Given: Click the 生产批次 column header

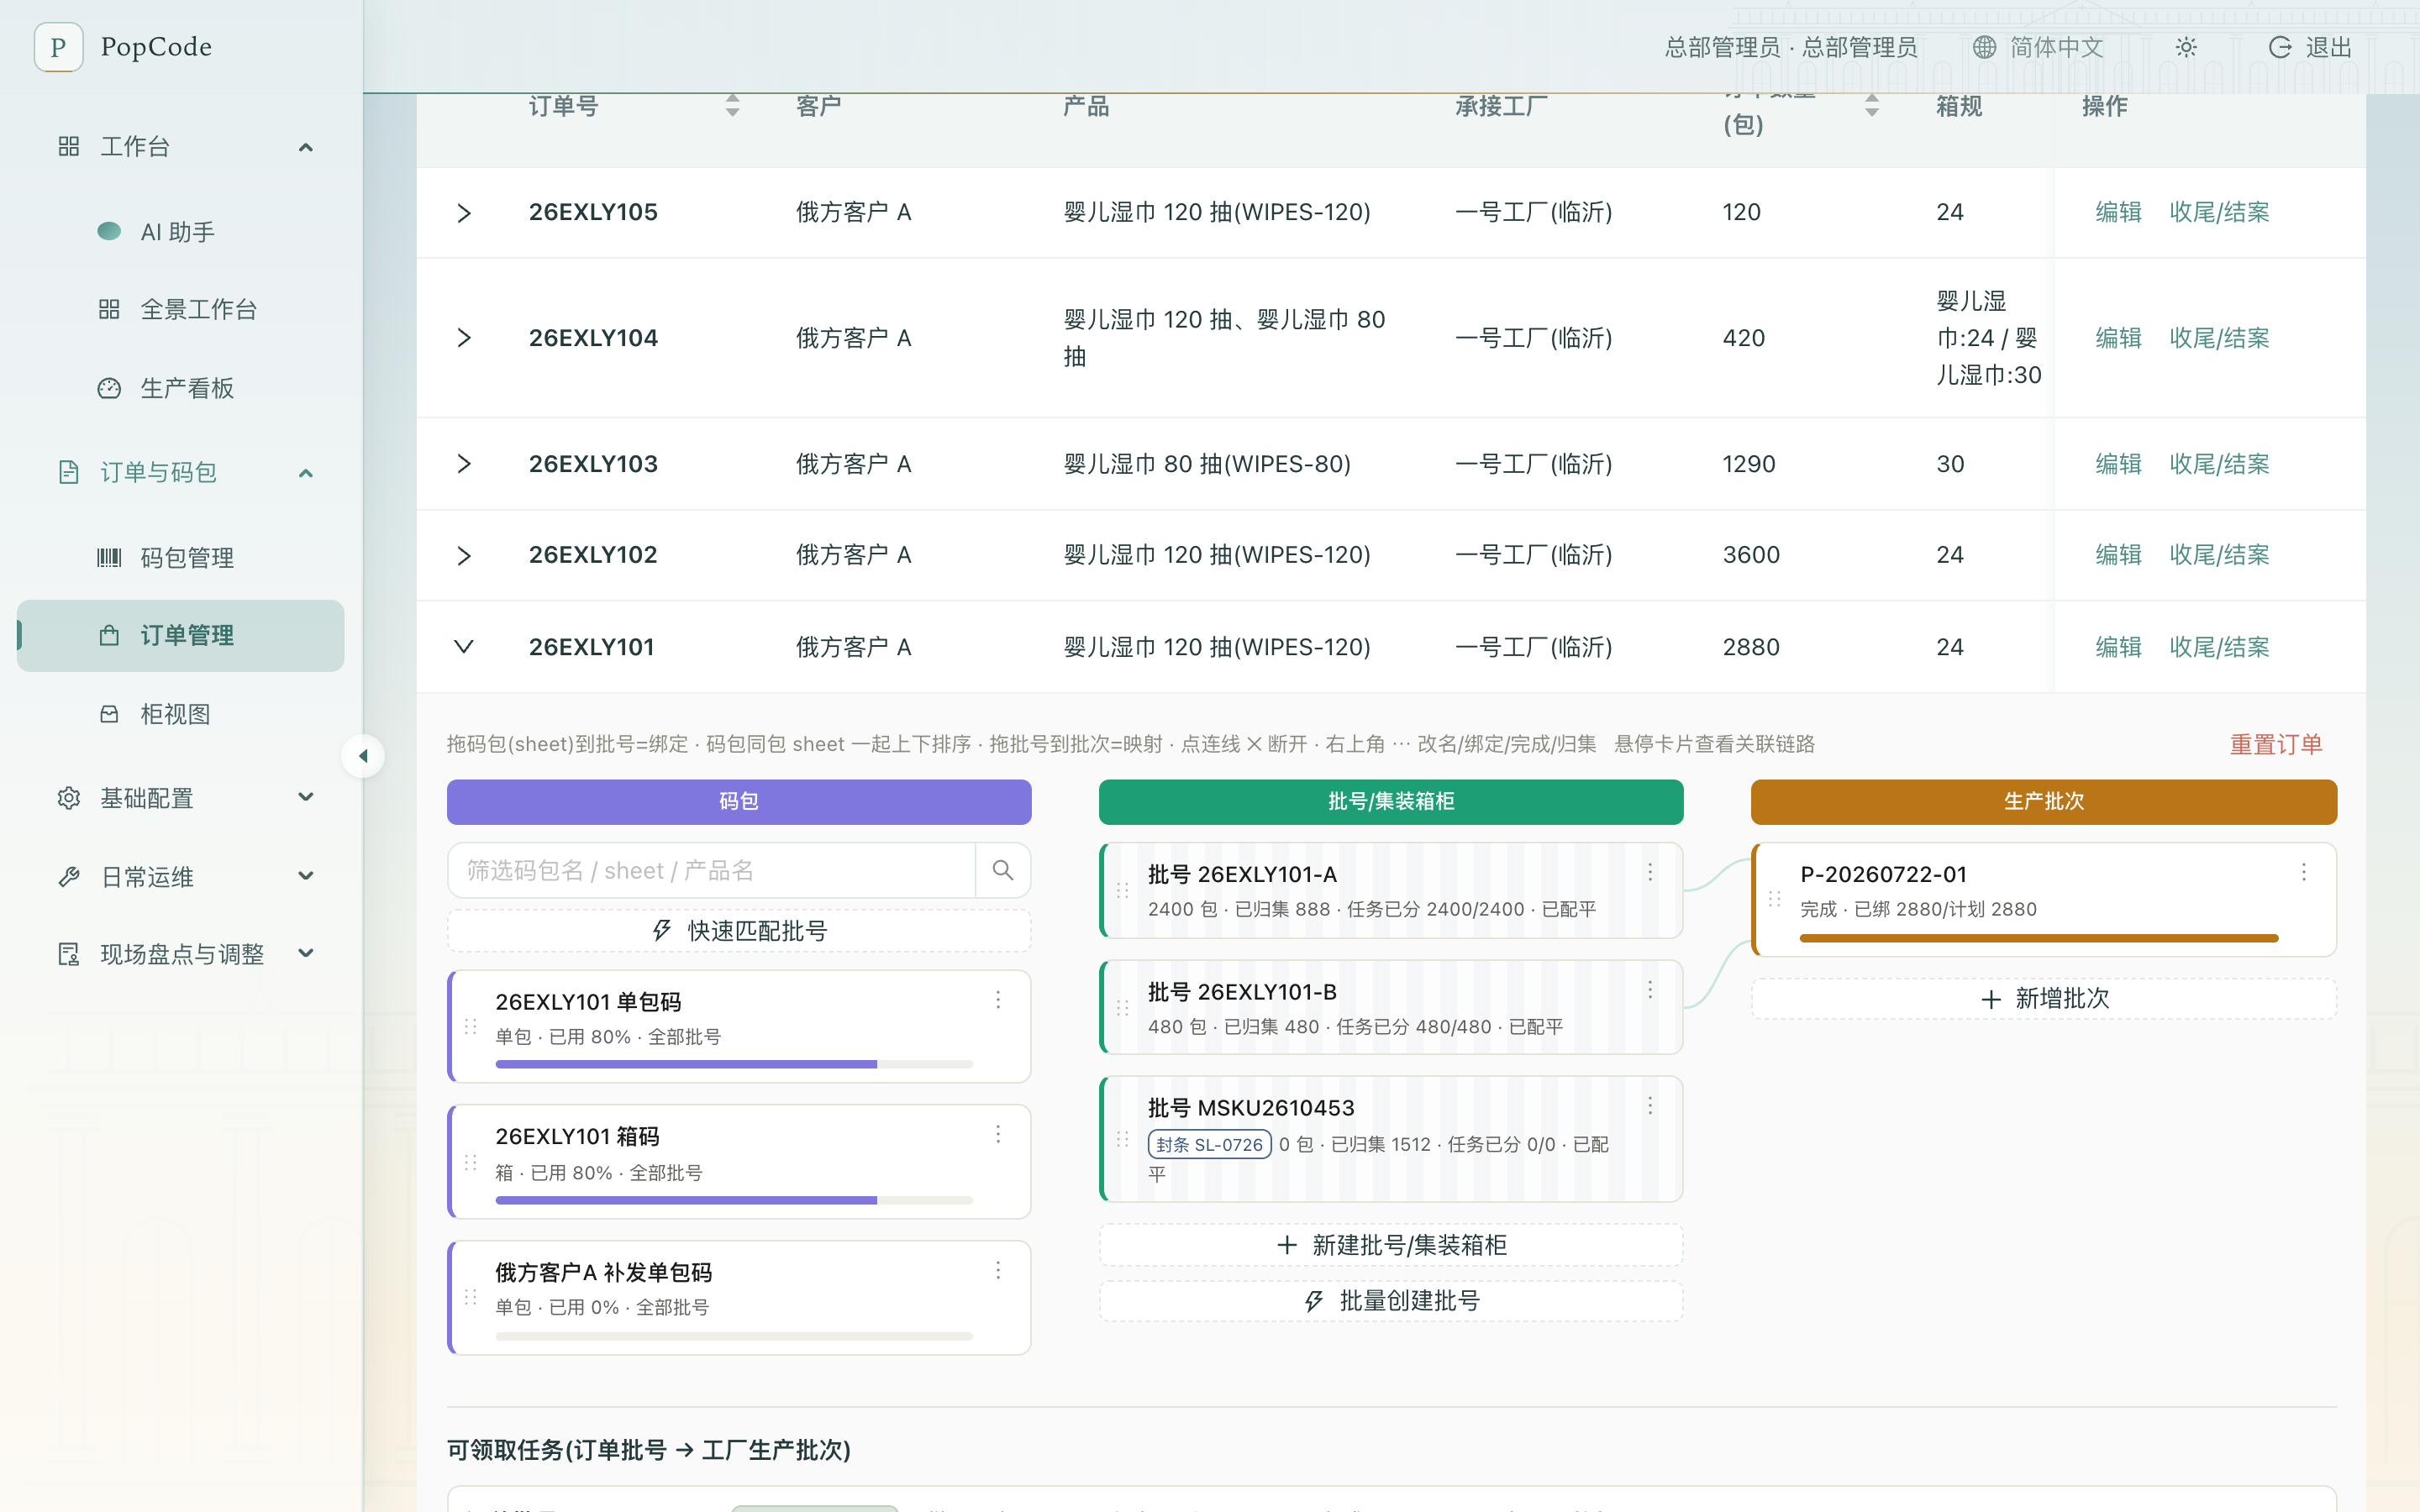Looking at the screenshot, I should [2043, 802].
